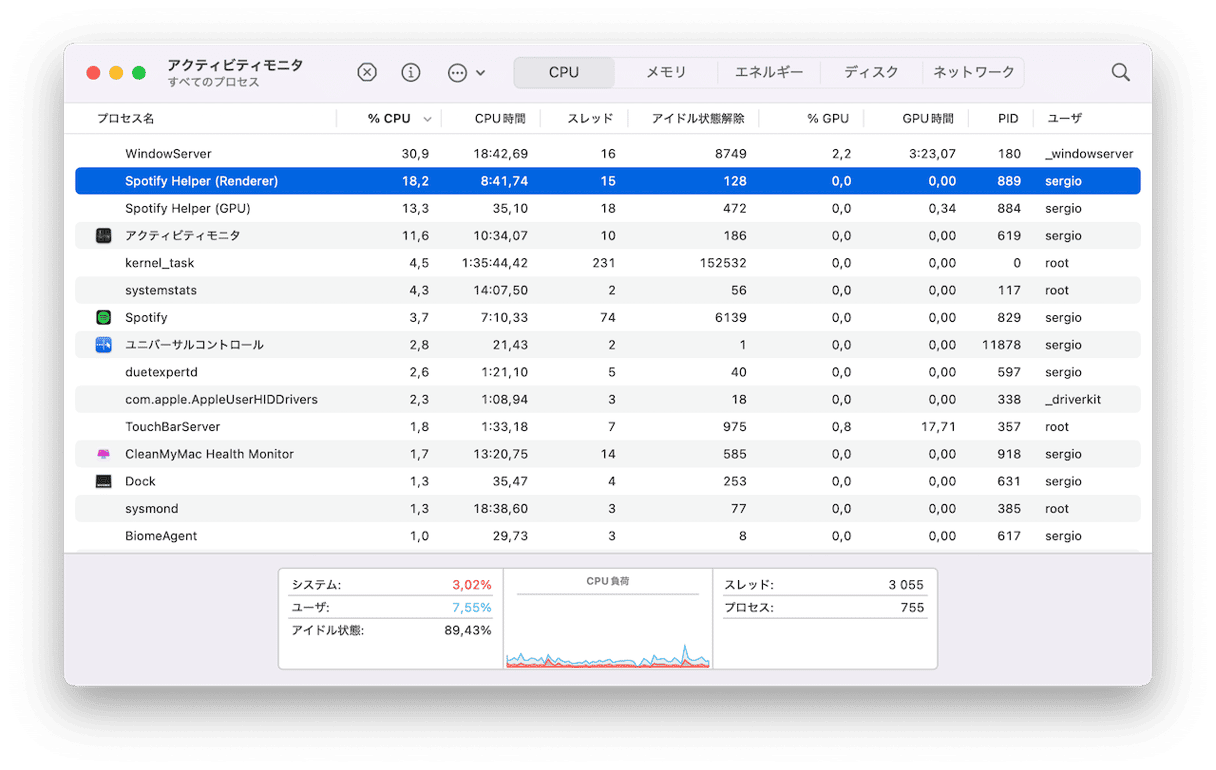Sort by the スレッド column header

coord(590,118)
